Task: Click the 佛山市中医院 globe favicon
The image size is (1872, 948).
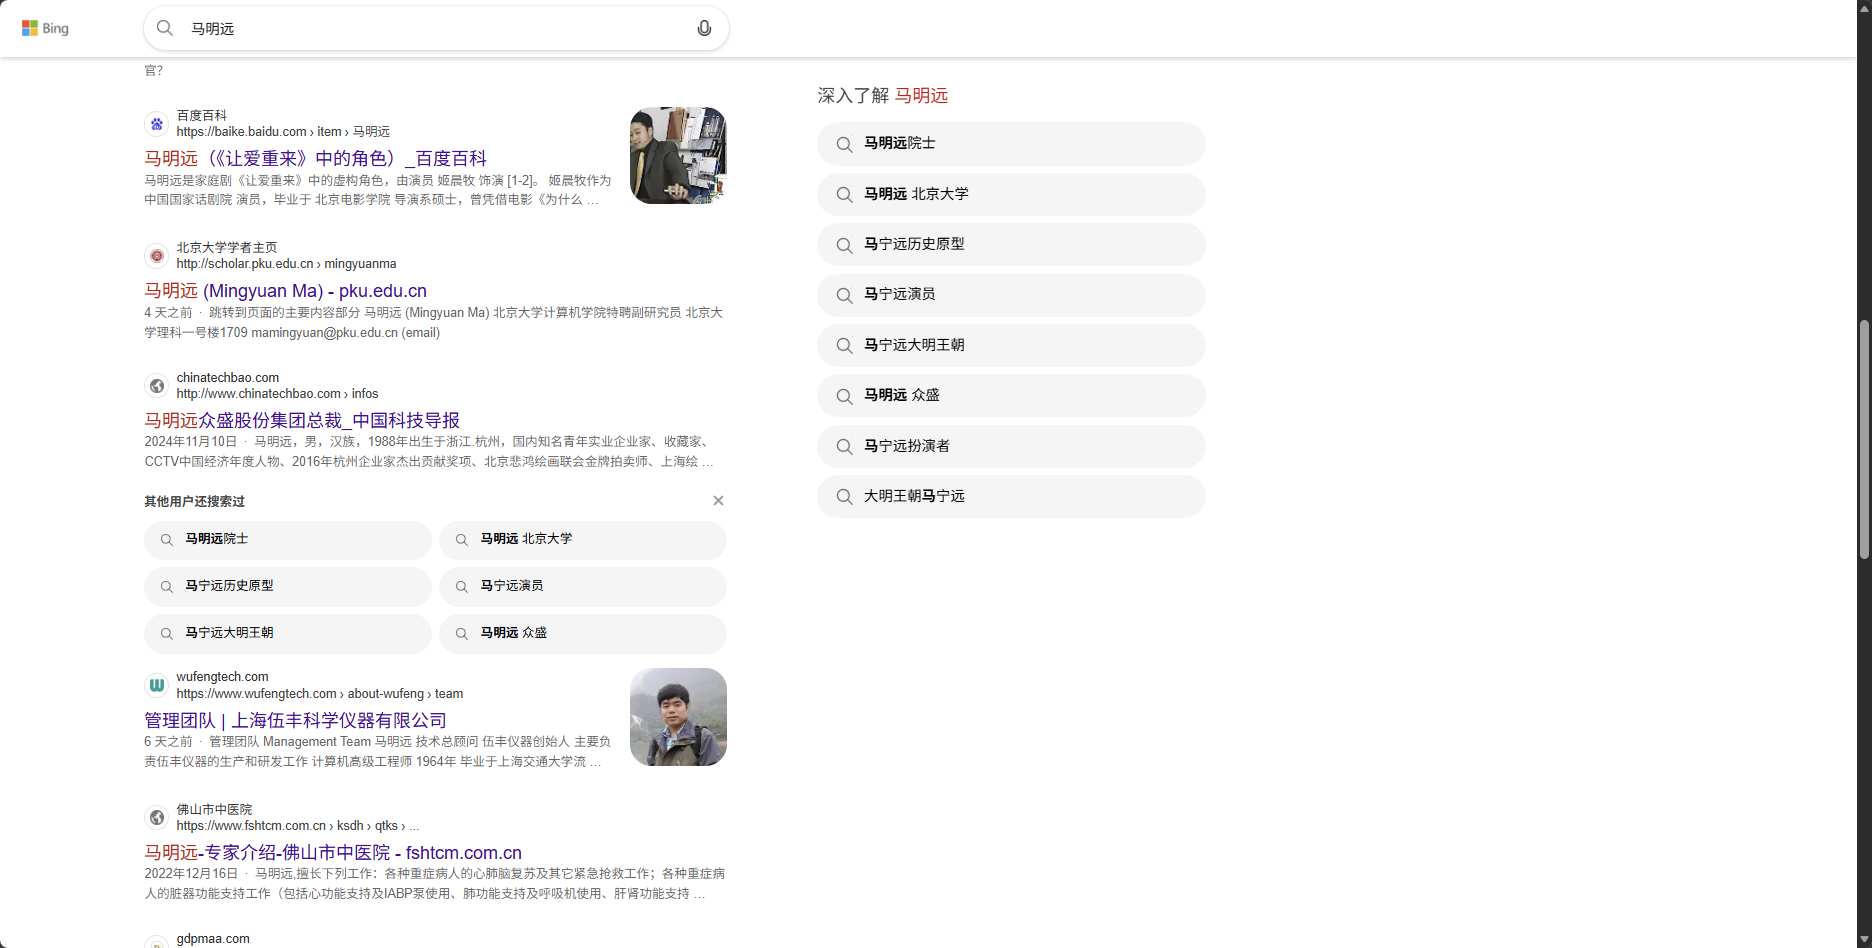Action: (x=156, y=818)
